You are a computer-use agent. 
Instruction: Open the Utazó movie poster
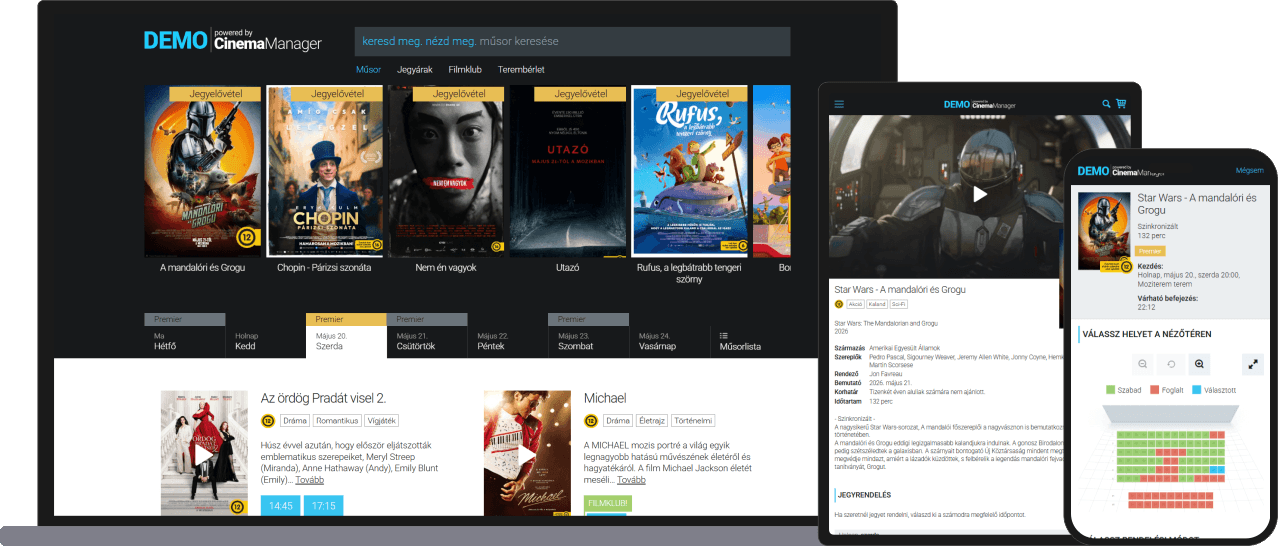[x=568, y=171]
